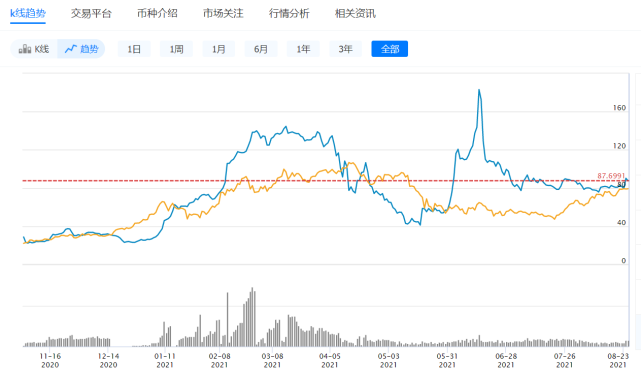The image size is (641, 378).
Task: Select the 1周 time range
Action: pyautogui.click(x=176, y=49)
